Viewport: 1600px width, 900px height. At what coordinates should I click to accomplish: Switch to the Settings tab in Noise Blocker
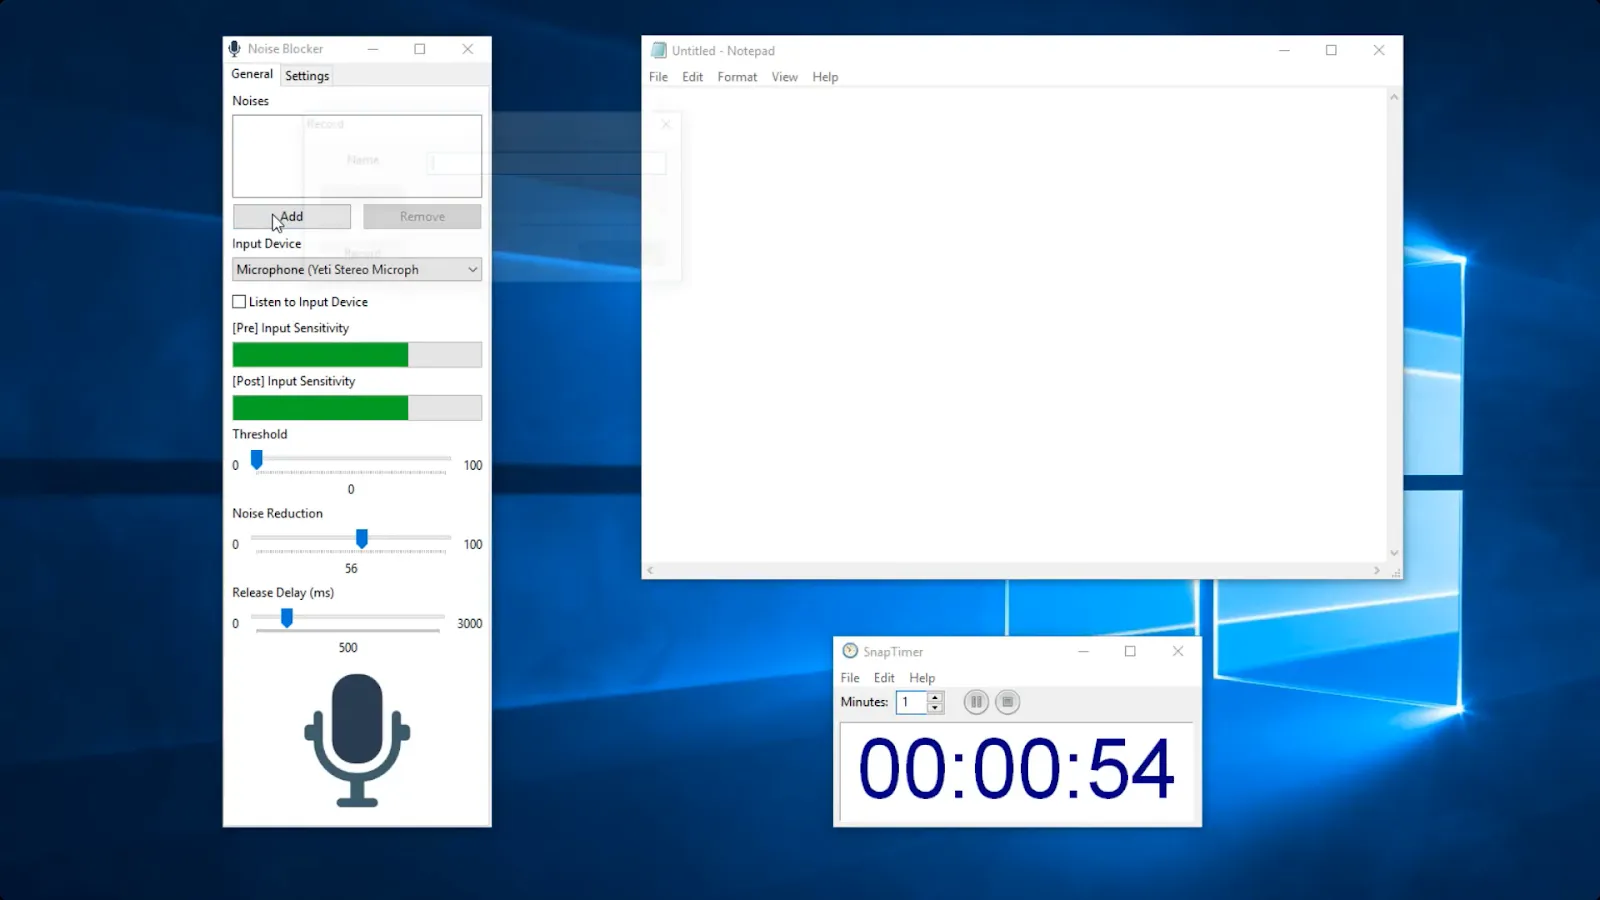pos(307,76)
